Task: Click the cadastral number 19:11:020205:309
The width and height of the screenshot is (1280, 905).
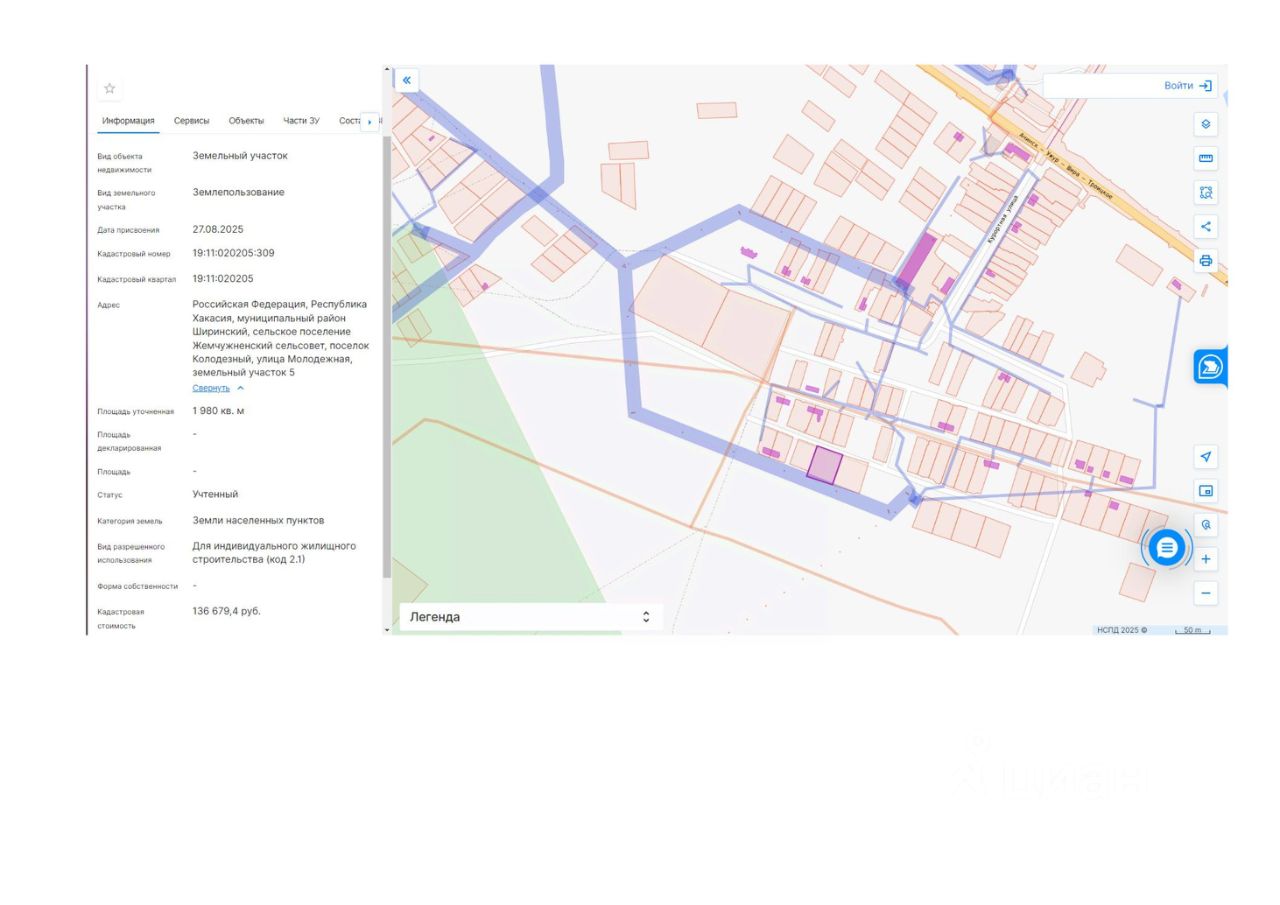Action: pos(233,253)
